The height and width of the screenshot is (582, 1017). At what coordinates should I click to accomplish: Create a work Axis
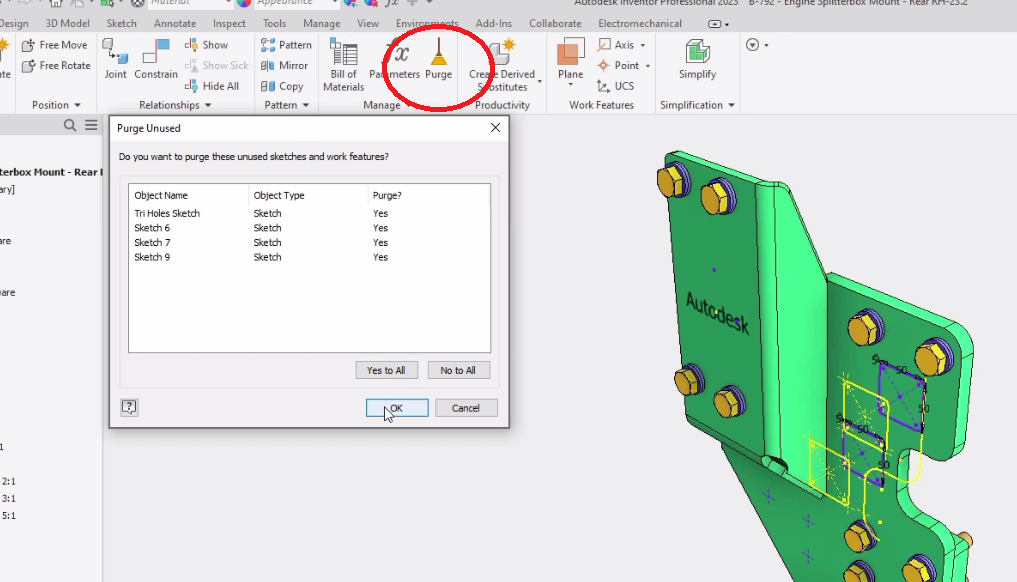tap(616, 45)
